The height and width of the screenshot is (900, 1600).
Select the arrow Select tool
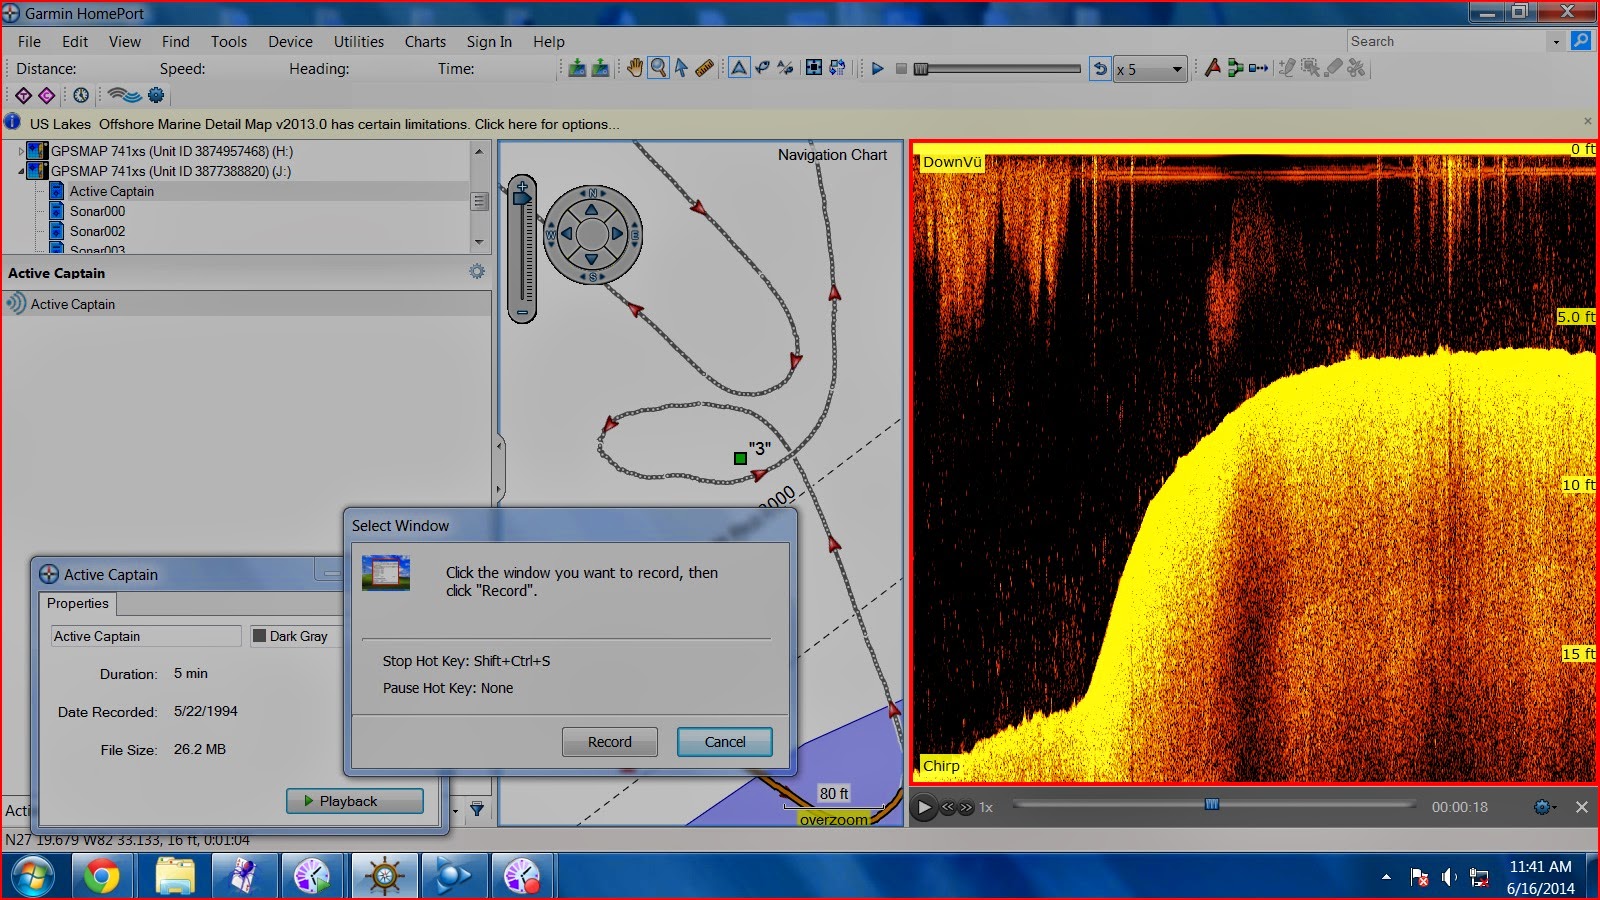tap(681, 68)
